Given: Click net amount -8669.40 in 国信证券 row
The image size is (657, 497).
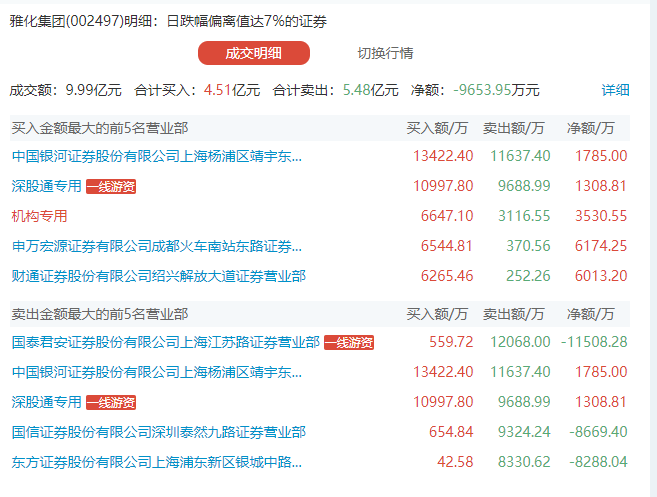Looking at the screenshot, I should click(598, 432).
